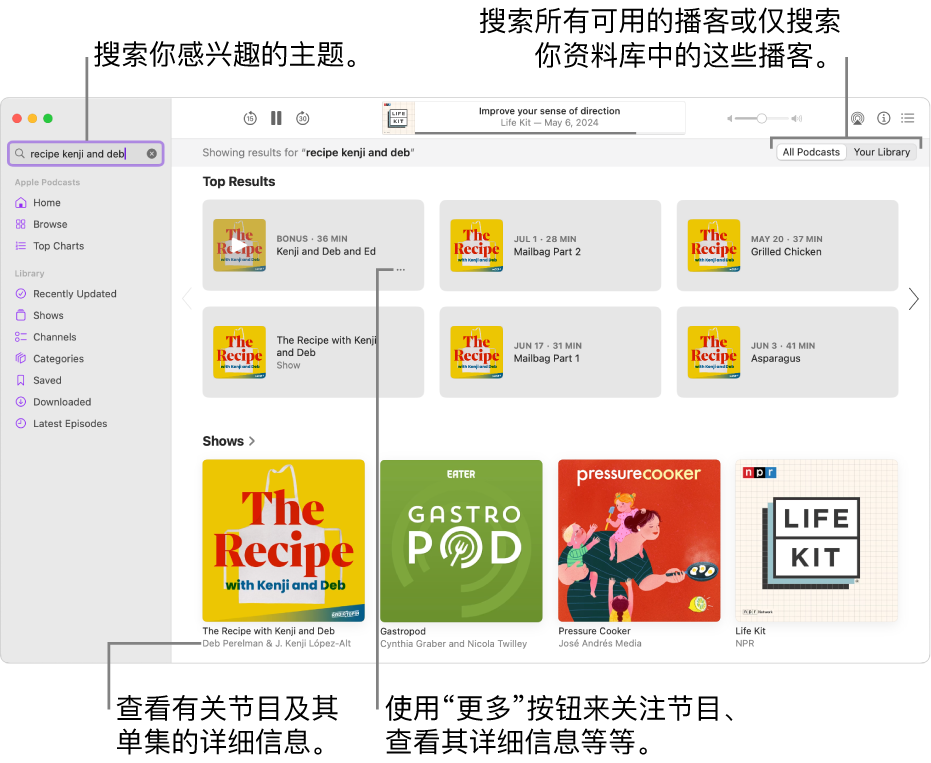Switch search scope to Your Library
The image size is (931, 763).
[x=882, y=152]
